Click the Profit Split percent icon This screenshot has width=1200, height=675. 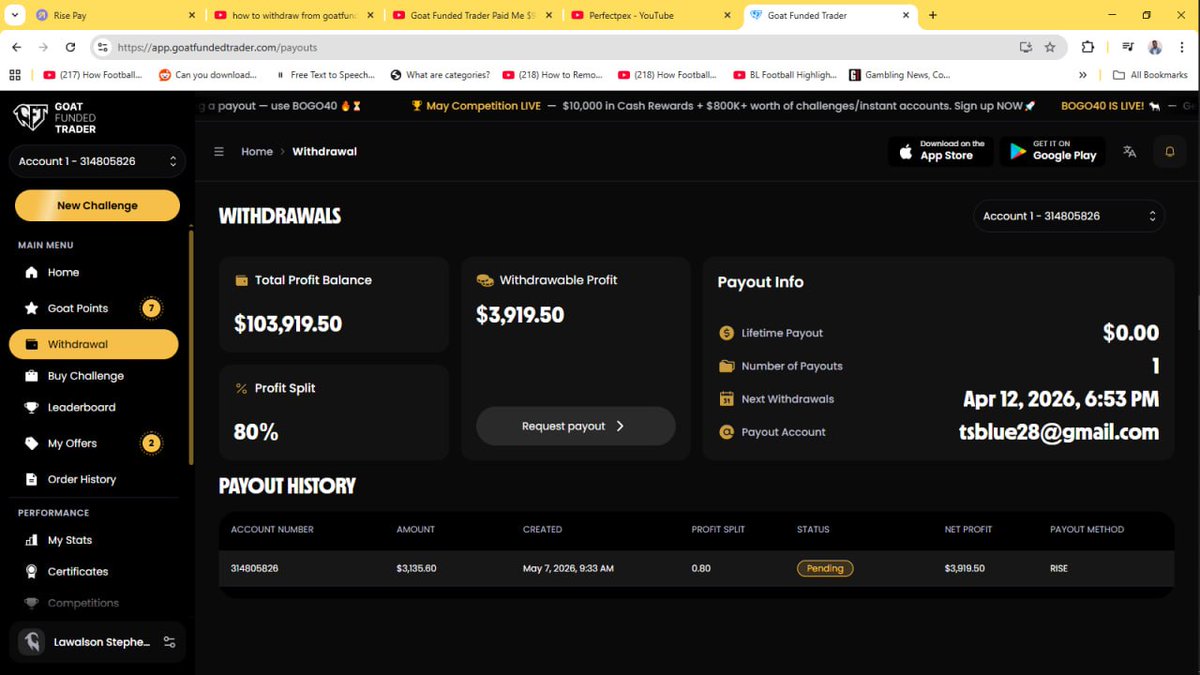[241, 388]
